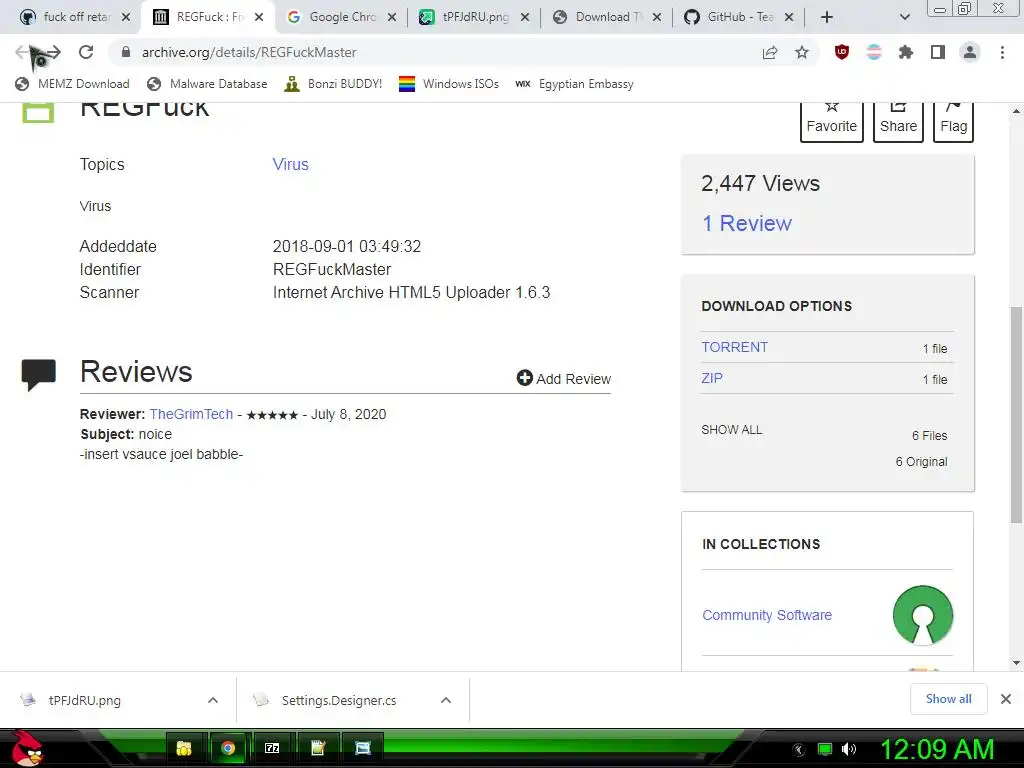Click the volume speaker tray icon
Screen dimensions: 1024x768
point(849,749)
